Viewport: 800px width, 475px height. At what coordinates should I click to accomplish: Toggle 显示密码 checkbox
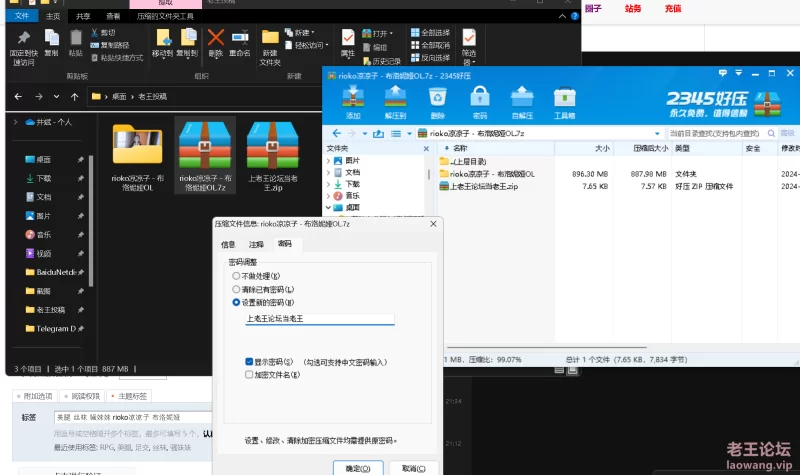pos(249,362)
